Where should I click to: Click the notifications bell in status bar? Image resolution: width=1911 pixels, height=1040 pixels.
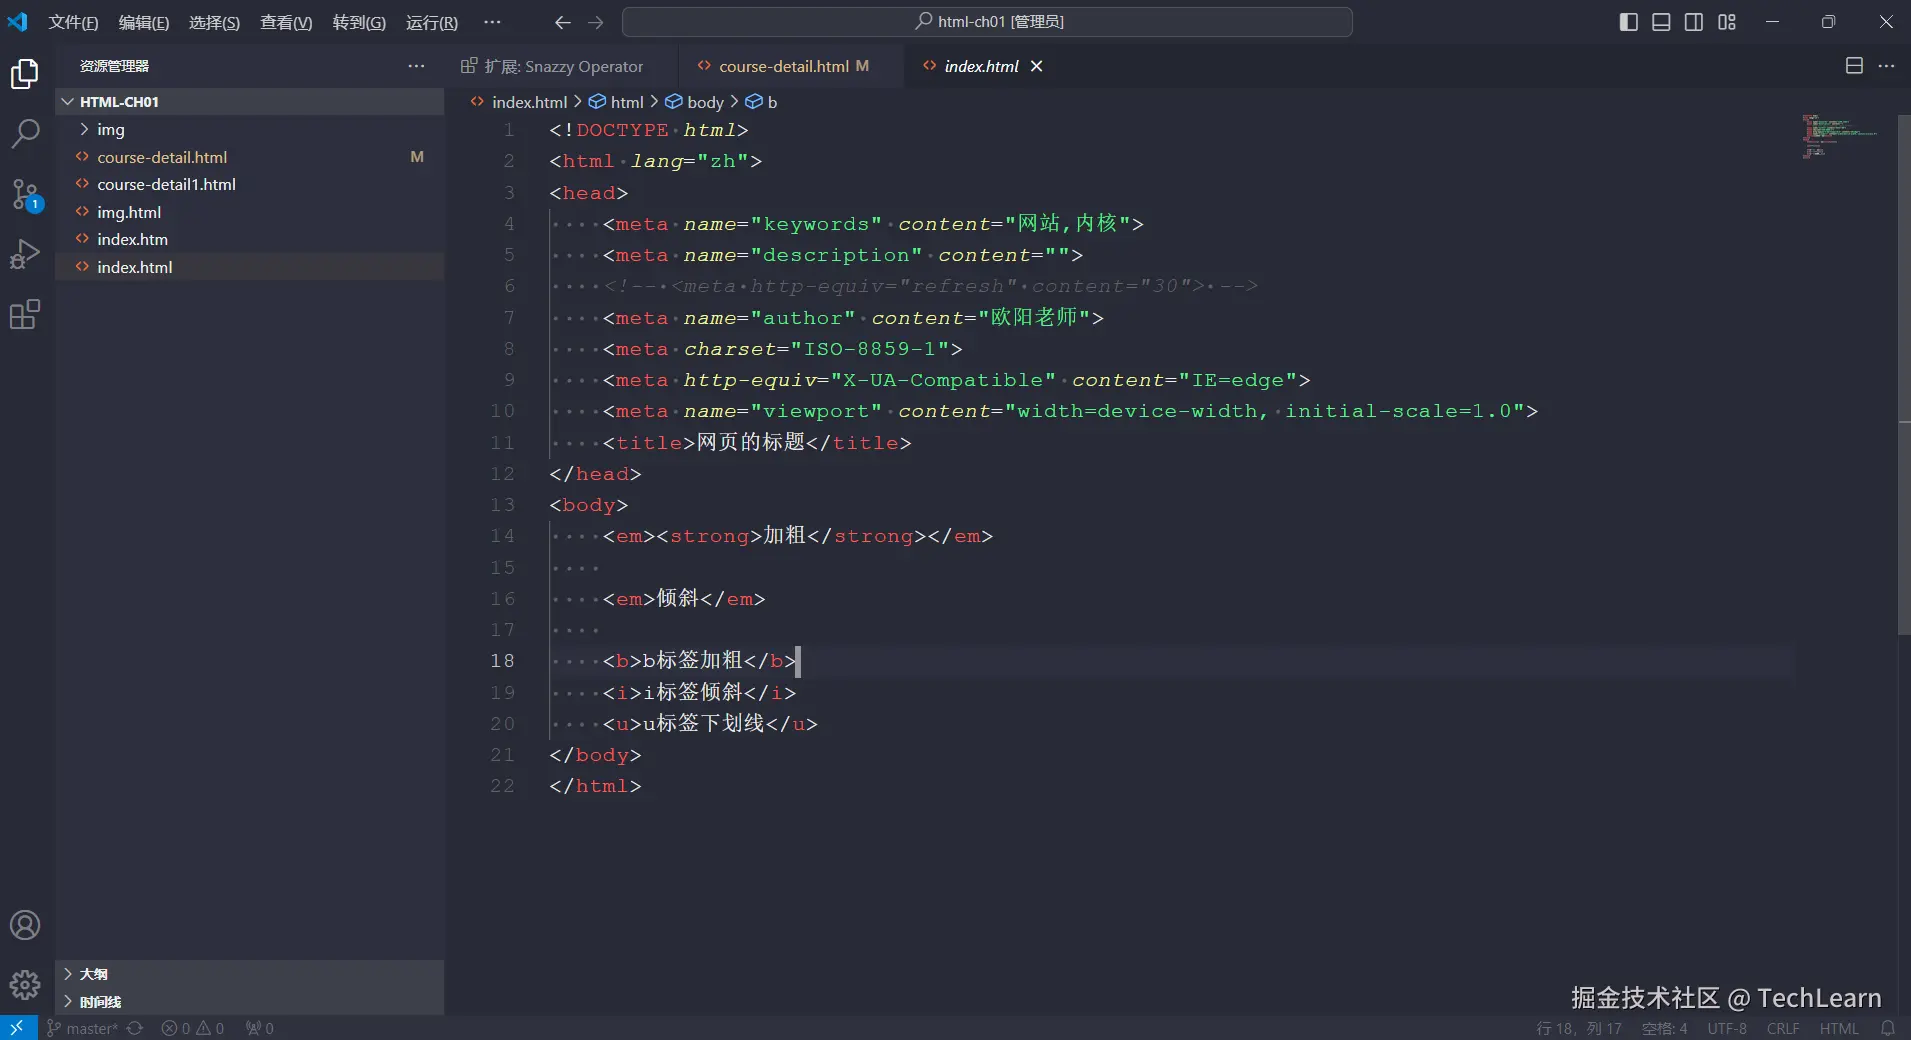1888,1028
